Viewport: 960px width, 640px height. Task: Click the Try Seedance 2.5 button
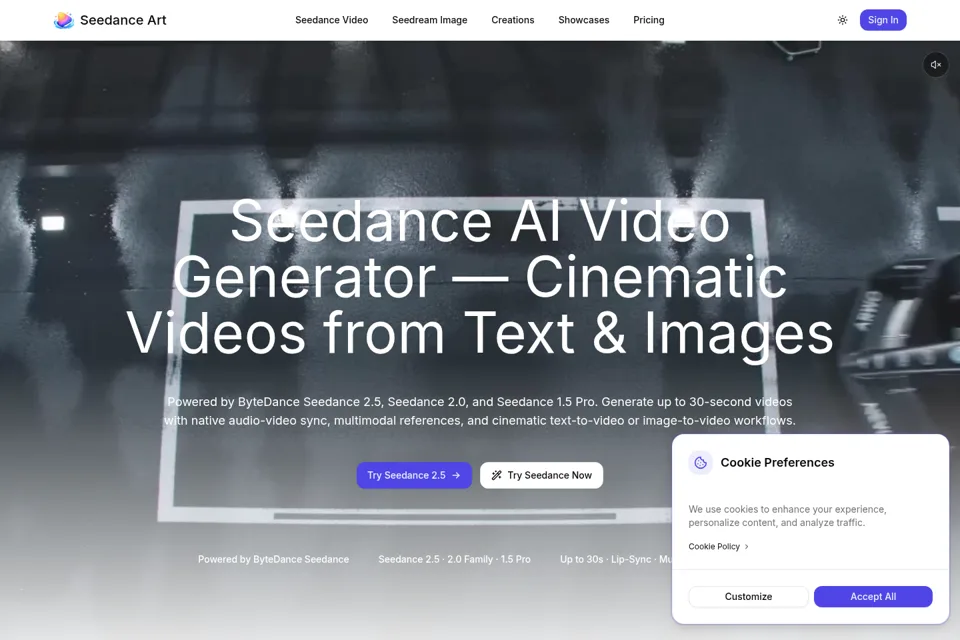[x=414, y=475]
